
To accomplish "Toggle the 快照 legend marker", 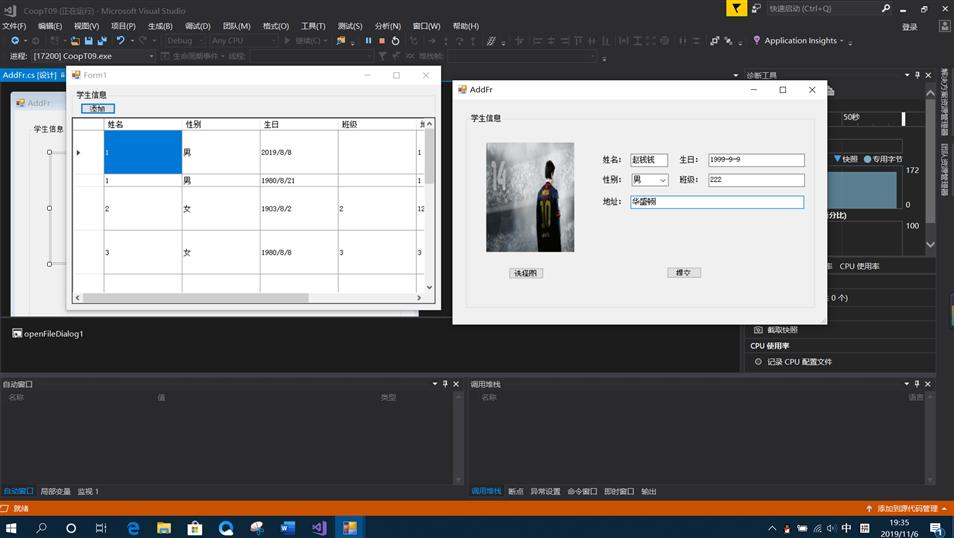I will 837,159.
